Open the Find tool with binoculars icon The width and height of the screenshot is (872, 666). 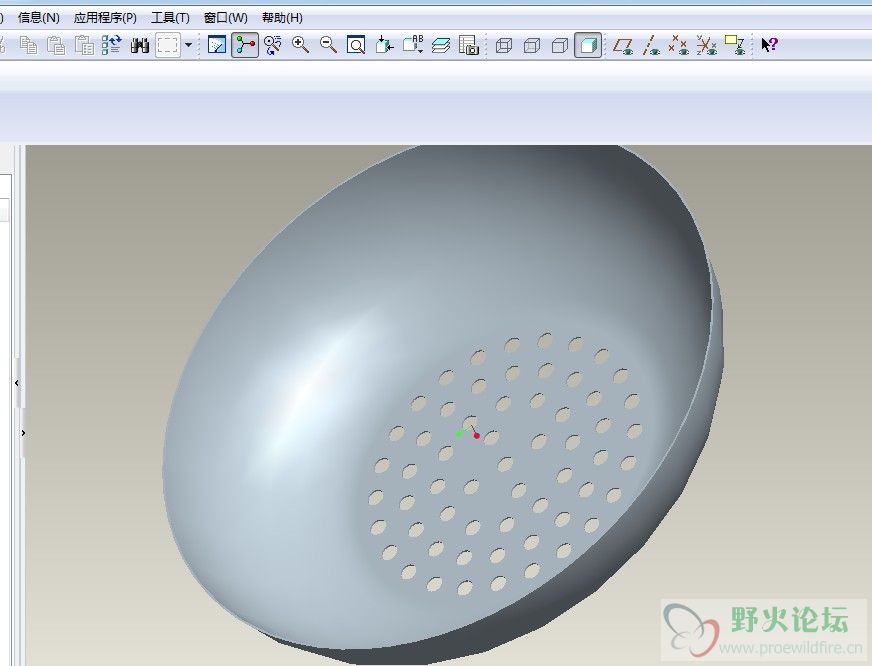[x=140, y=45]
